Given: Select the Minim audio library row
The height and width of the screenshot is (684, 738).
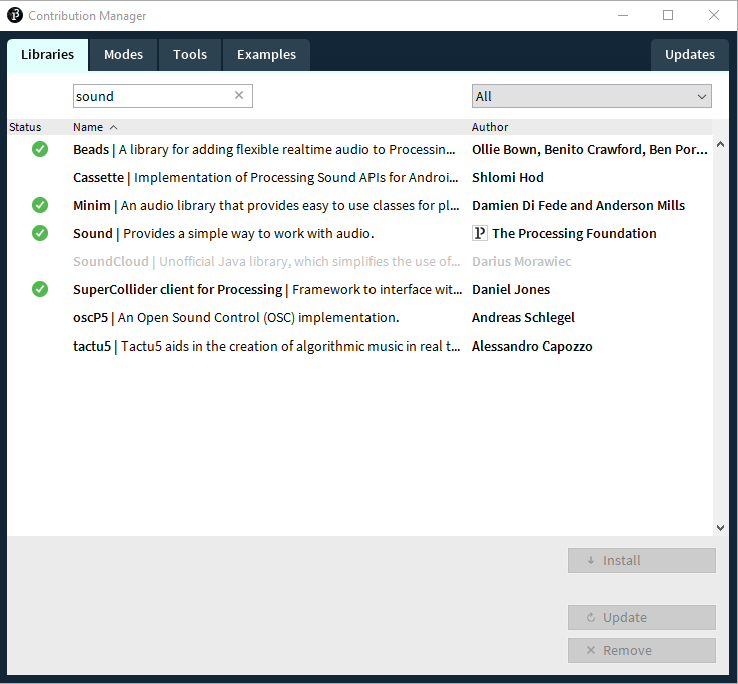Looking at the screenshot, I should click(x=360, y=205).
